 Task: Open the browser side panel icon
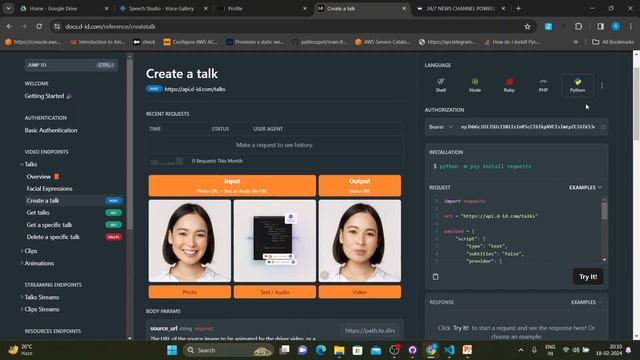click(600, 27)
